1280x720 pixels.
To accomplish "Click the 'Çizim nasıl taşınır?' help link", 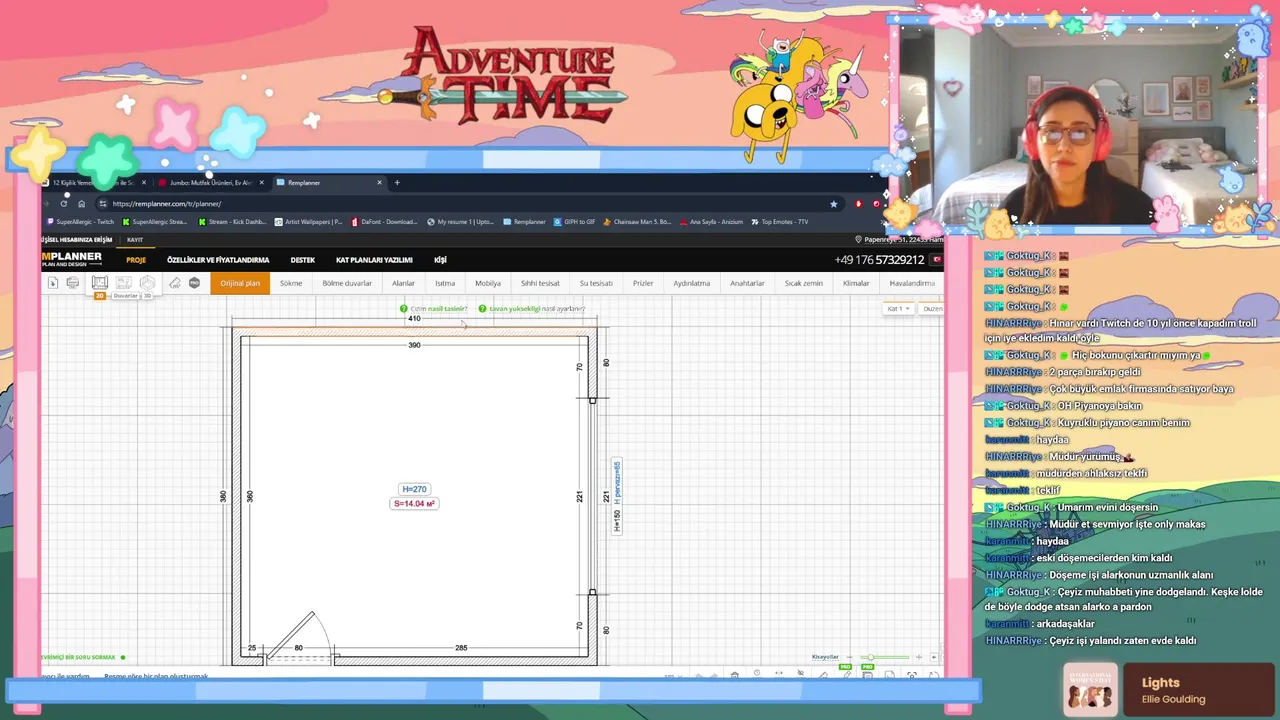I will [438, 309].
